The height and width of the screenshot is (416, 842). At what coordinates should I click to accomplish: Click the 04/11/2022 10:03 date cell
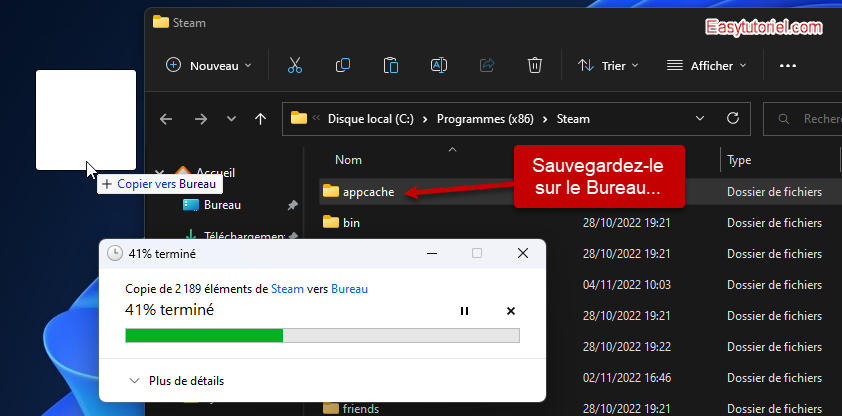tap(627, 284)
